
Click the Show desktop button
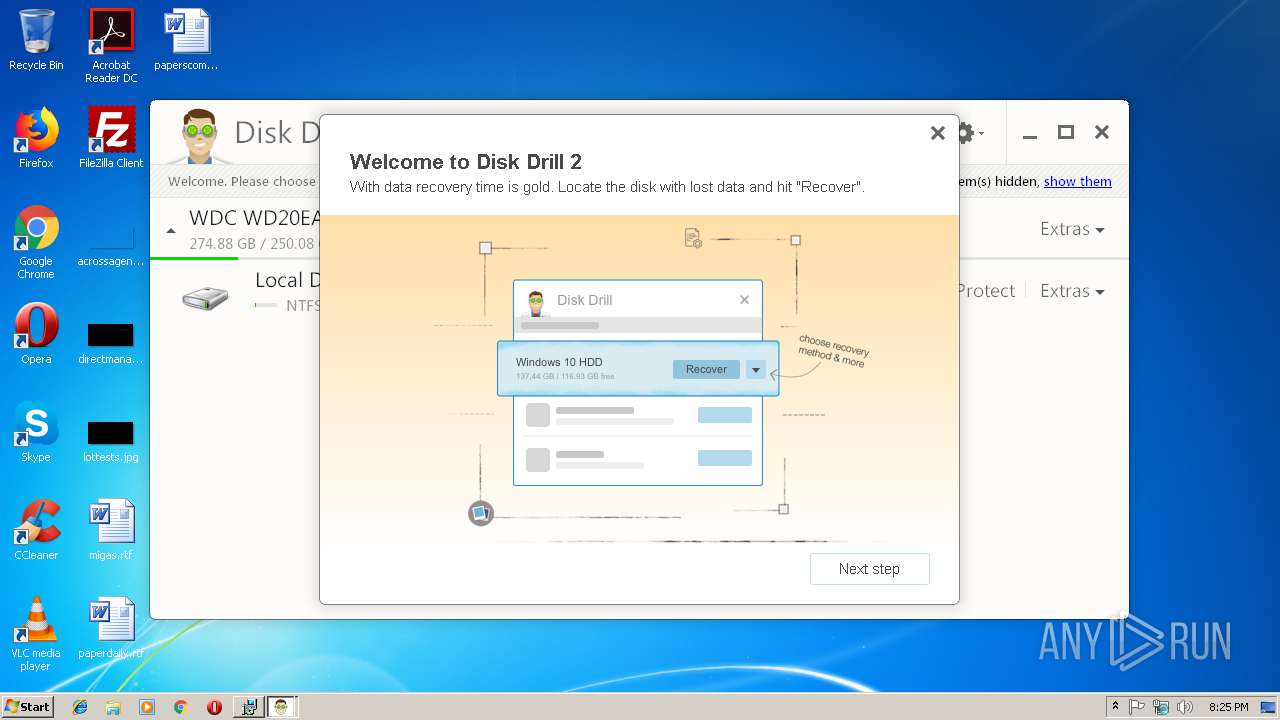1270,707
